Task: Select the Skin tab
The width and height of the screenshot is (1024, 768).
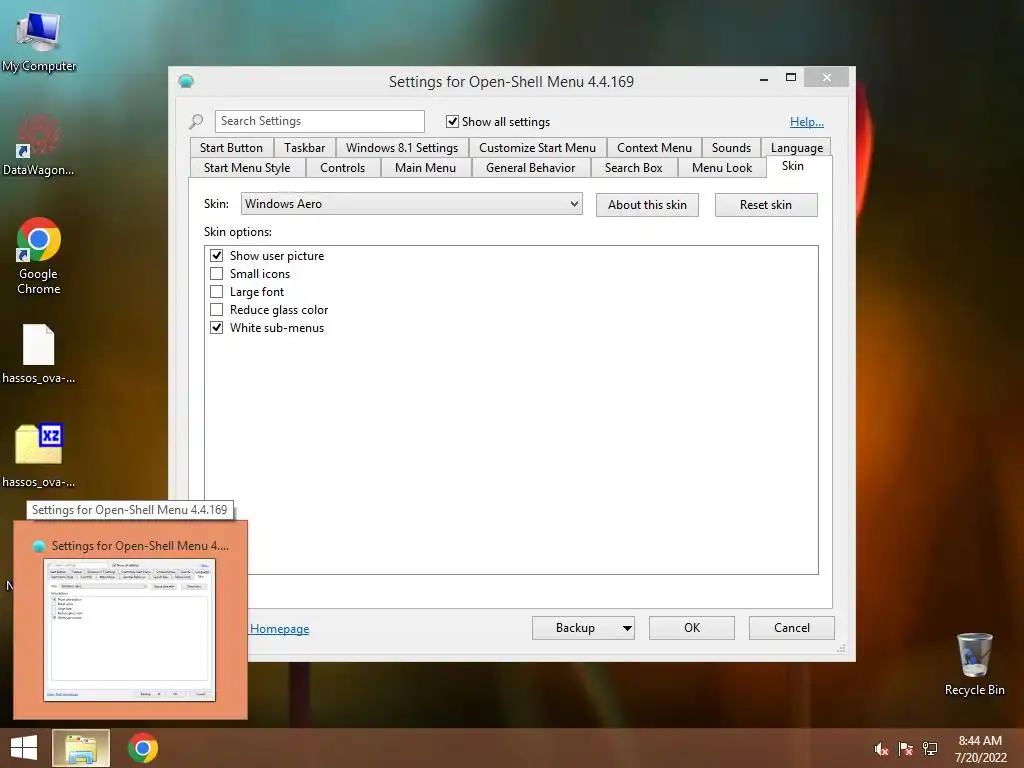Action: pyautogui.click(x=793, y=166)
